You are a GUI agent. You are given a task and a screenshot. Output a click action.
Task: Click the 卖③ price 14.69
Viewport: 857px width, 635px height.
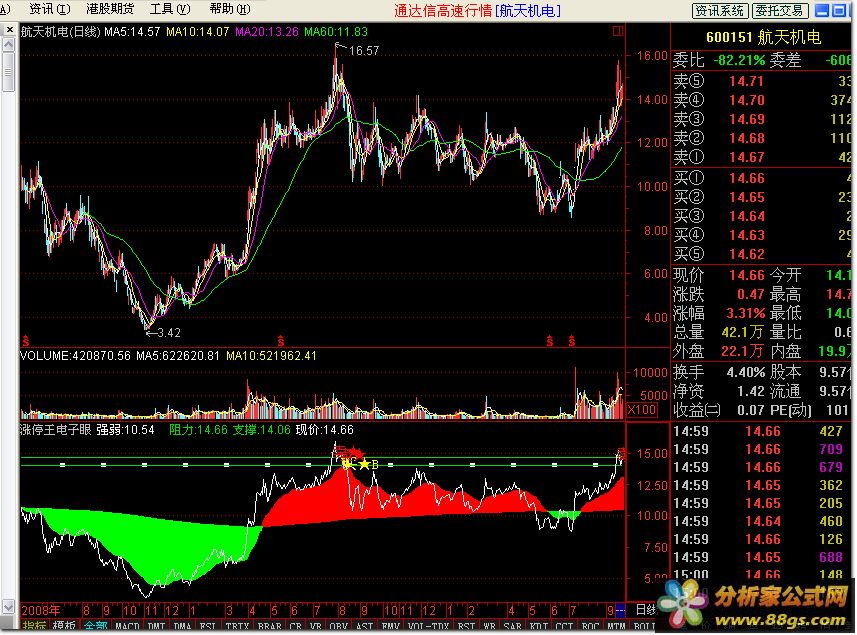(746, 119)
